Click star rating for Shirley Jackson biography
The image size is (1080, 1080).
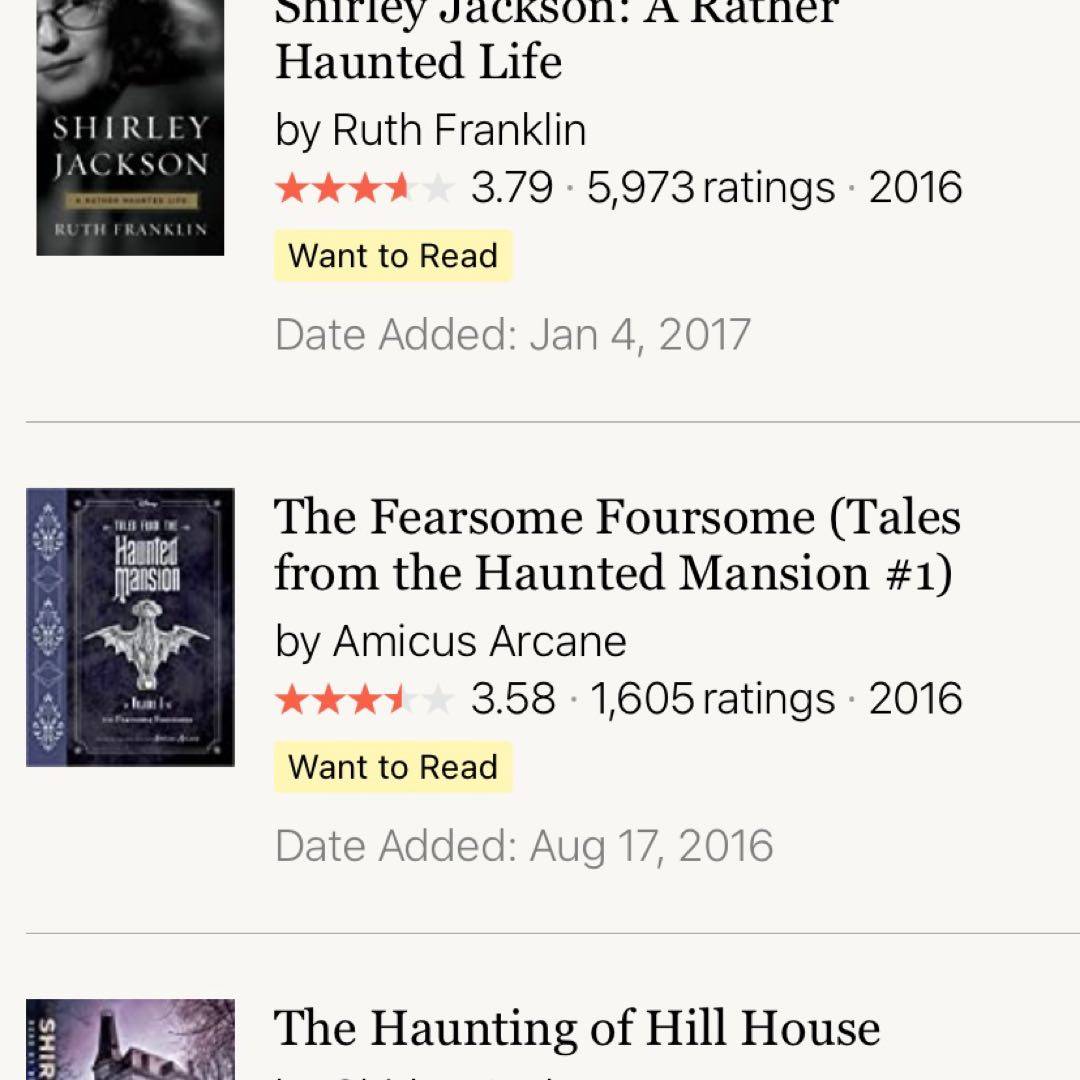coord(364,188)
